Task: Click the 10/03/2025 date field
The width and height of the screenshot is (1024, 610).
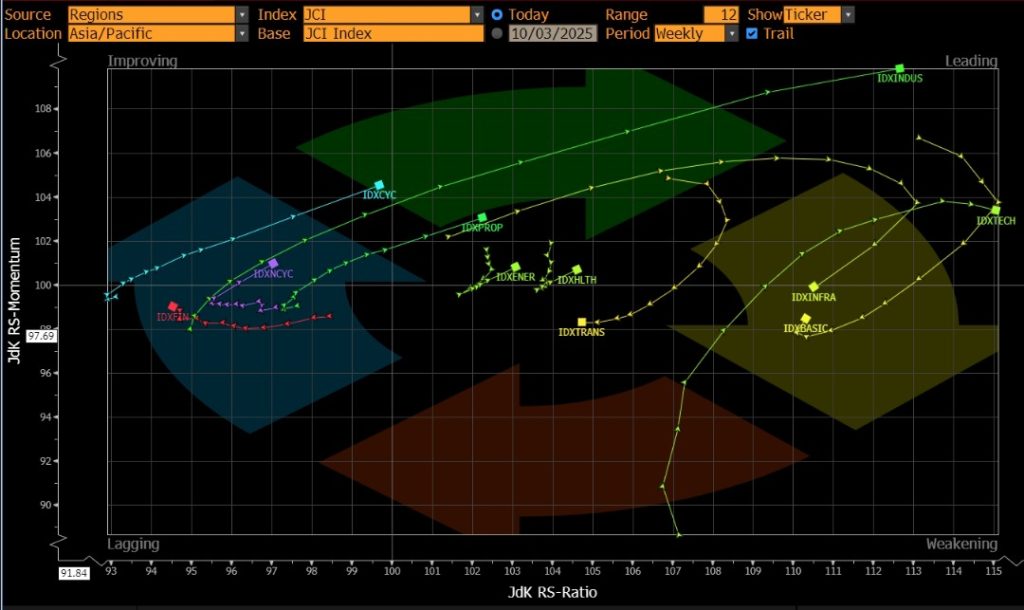Action: (x=553, y=33)
